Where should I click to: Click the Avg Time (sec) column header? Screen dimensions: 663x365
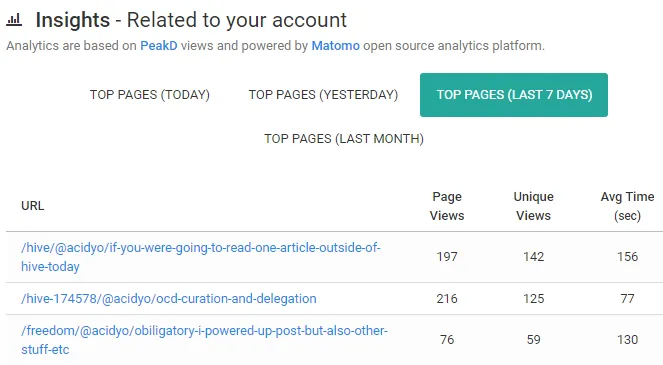point(627,206)
